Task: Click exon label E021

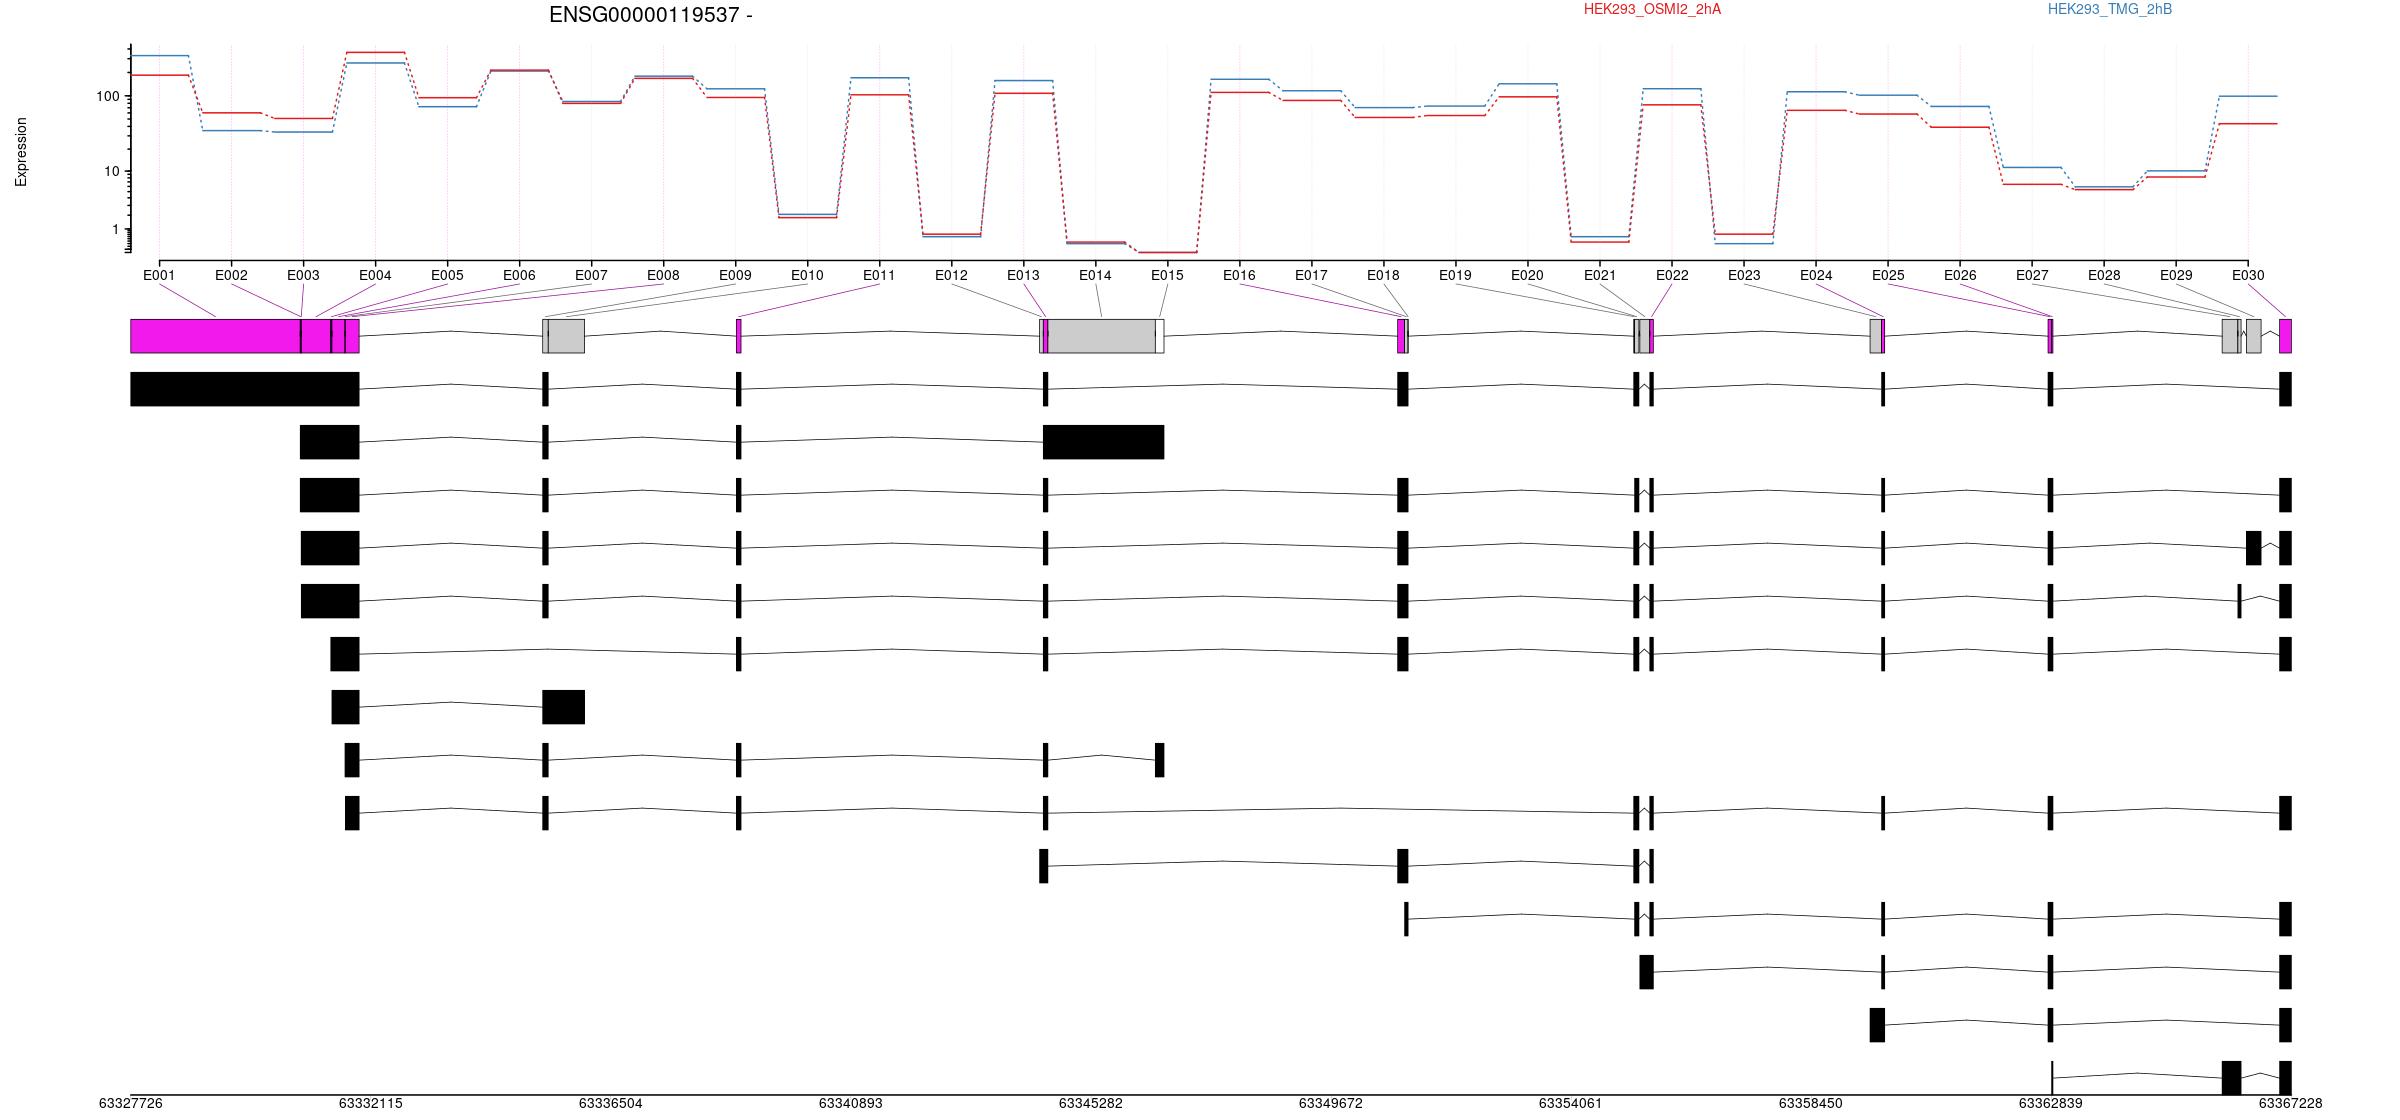Action: coord(1600,275)
